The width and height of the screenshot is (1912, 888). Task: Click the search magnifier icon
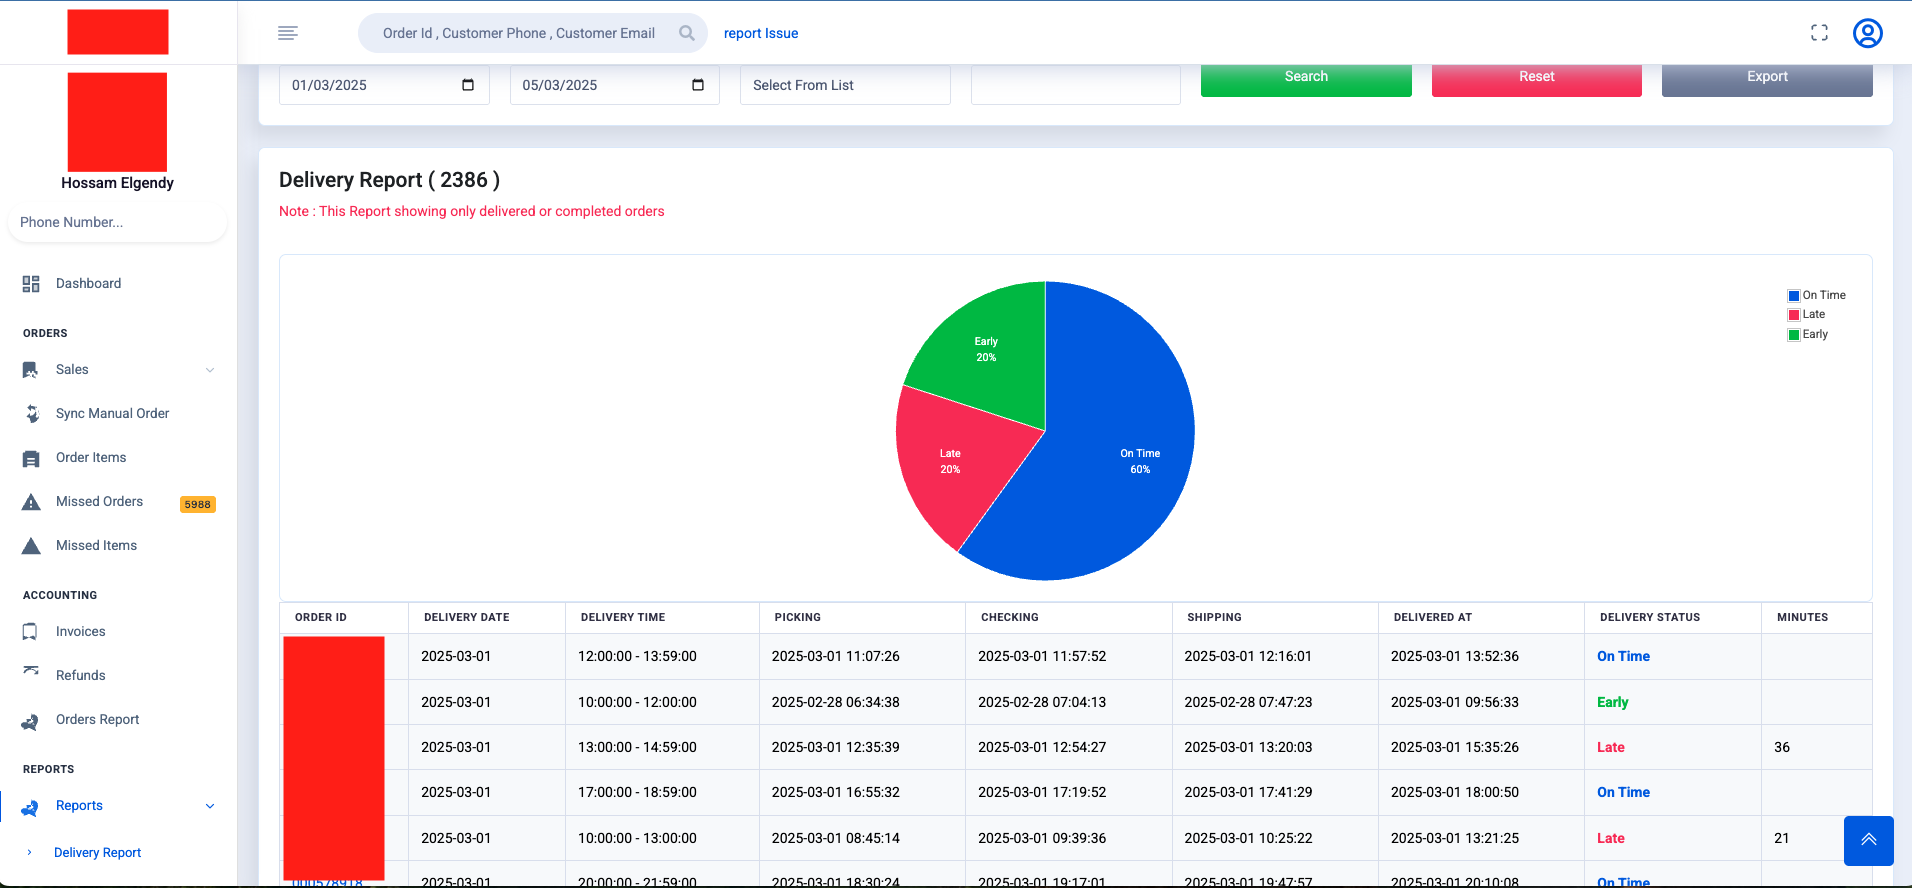click(x=686, y=33)
